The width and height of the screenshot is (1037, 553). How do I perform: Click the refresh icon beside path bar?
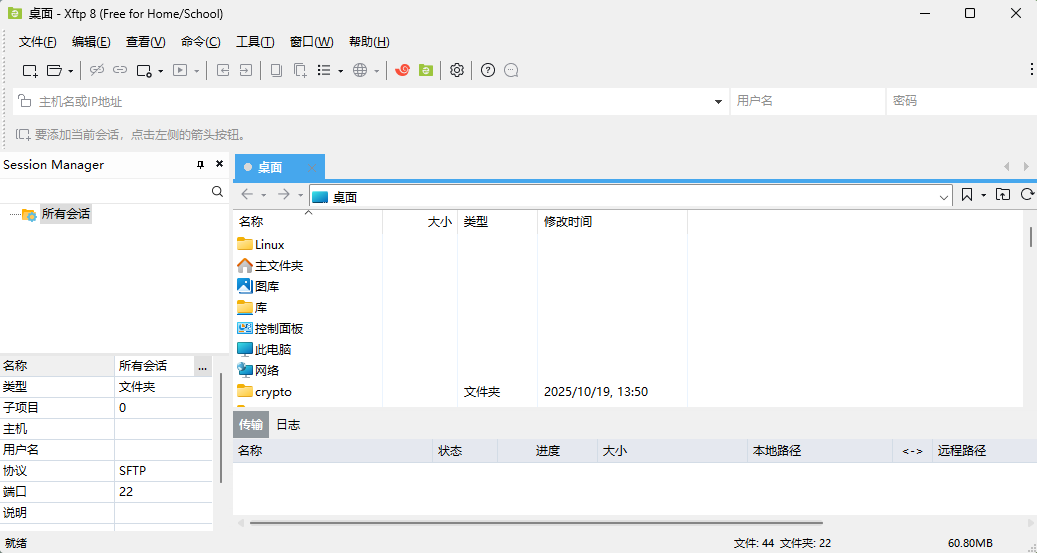coord(1027,195)
